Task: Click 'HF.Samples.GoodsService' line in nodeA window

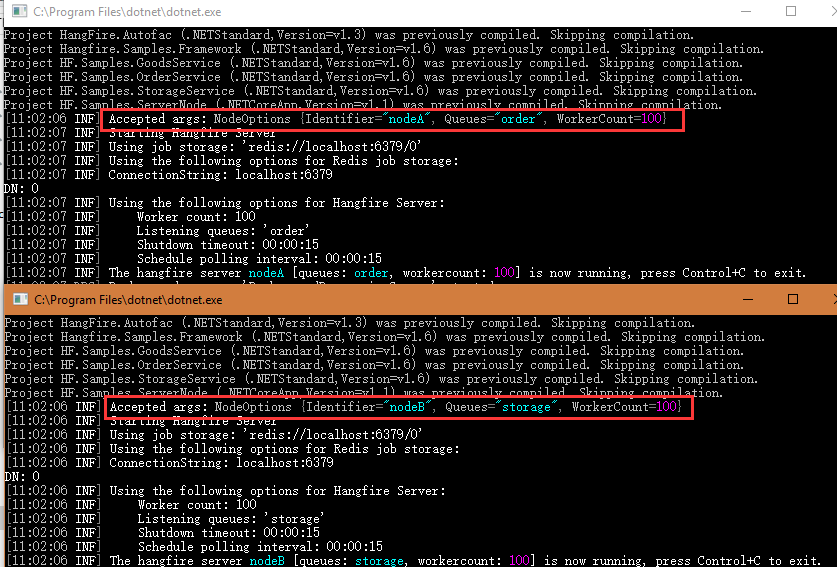Action: [x=373, y=62]
